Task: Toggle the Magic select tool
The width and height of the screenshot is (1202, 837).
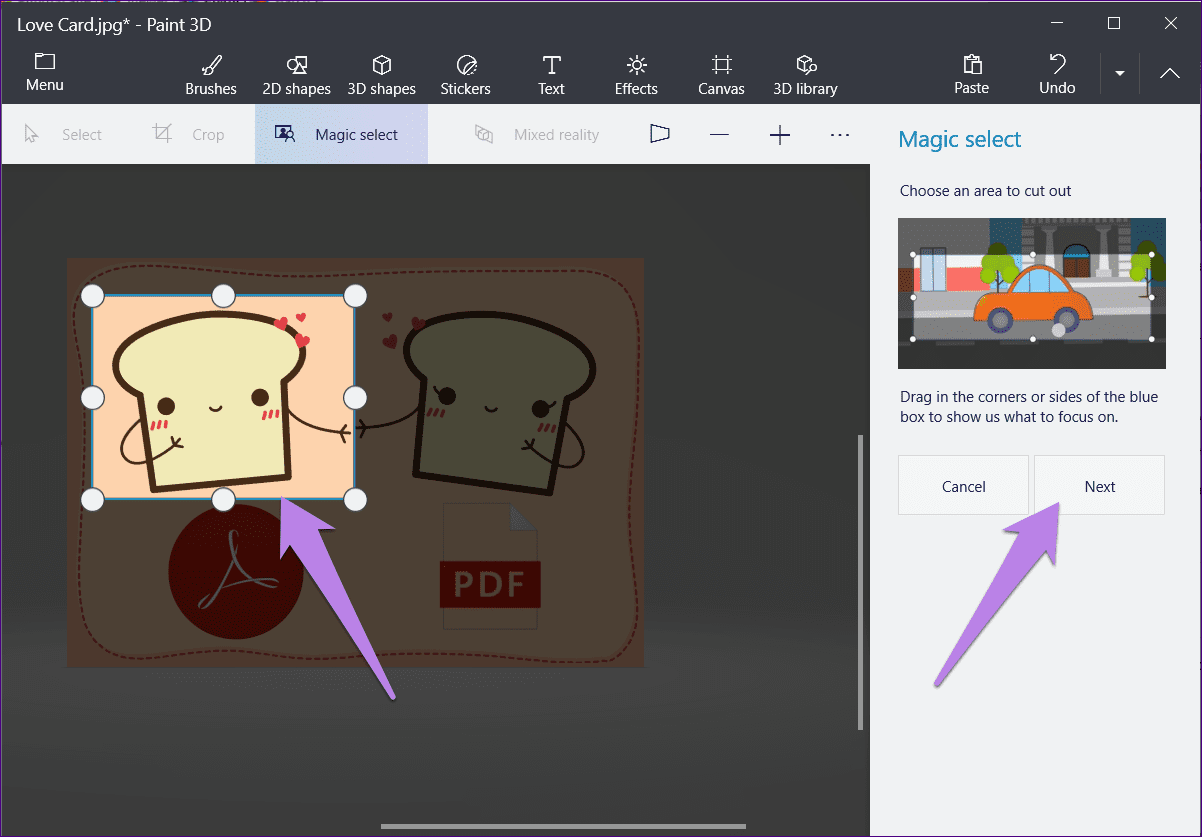Action: (x=341, y=134)
